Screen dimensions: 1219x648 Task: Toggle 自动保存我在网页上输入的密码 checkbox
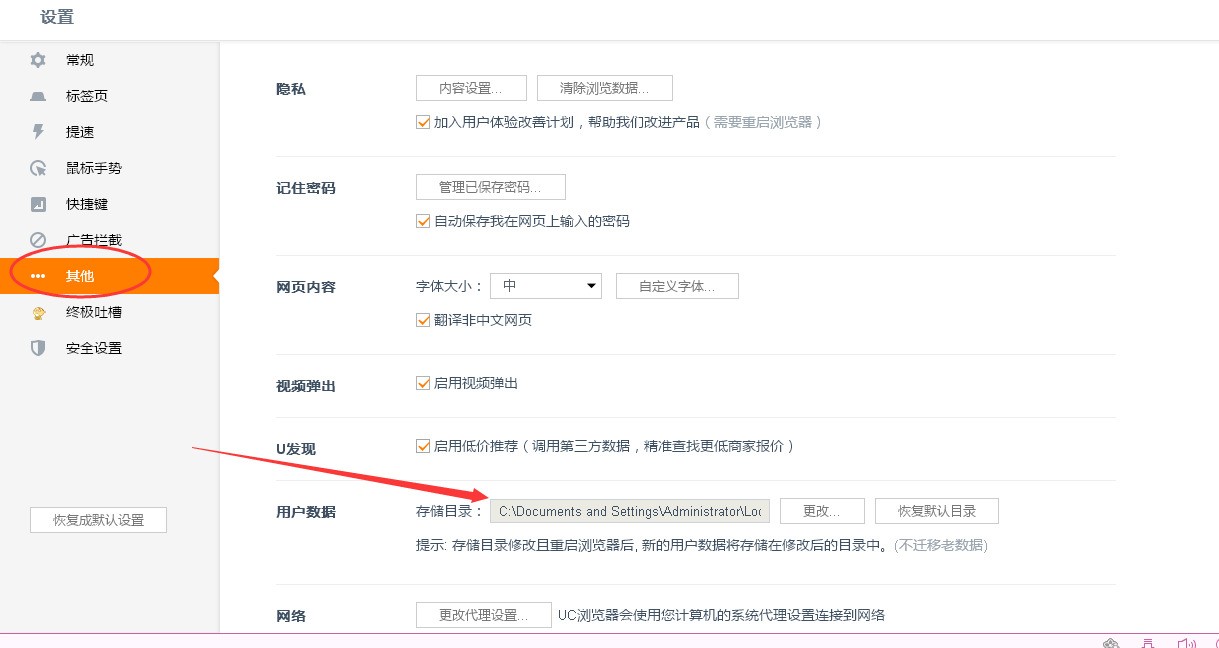(x=423, y=221)
